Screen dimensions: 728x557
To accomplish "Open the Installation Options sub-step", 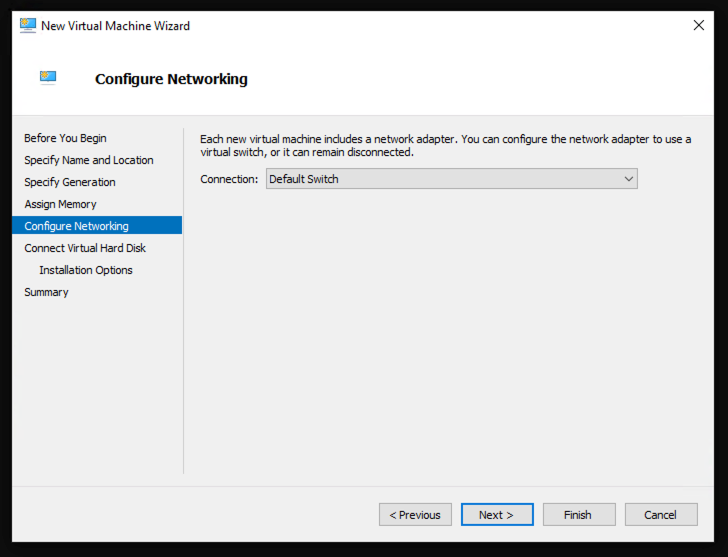I will coord(86,270).
